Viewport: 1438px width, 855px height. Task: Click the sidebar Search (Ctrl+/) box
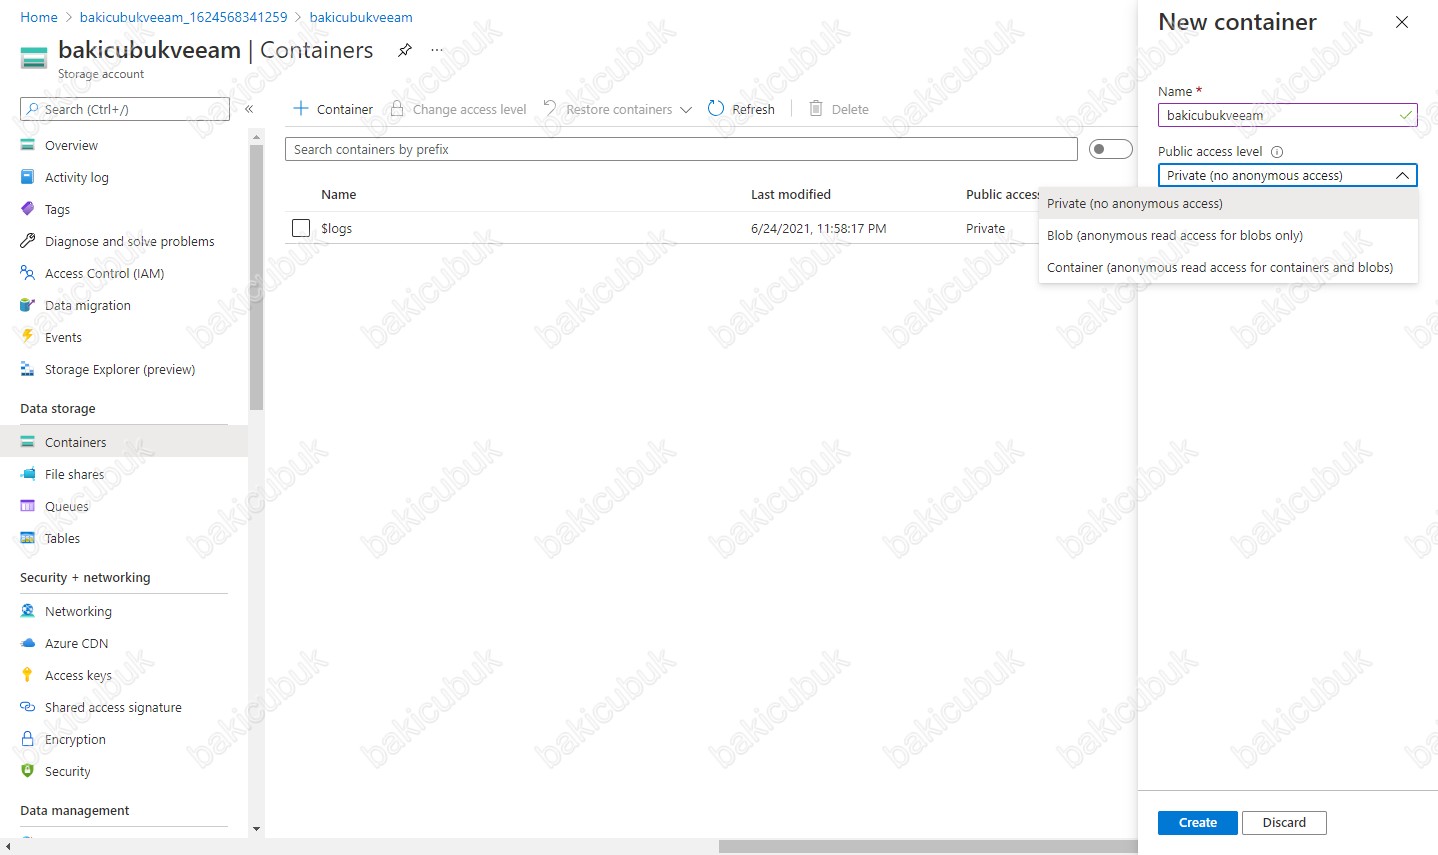pyautogui.click(x=125, y=109)
